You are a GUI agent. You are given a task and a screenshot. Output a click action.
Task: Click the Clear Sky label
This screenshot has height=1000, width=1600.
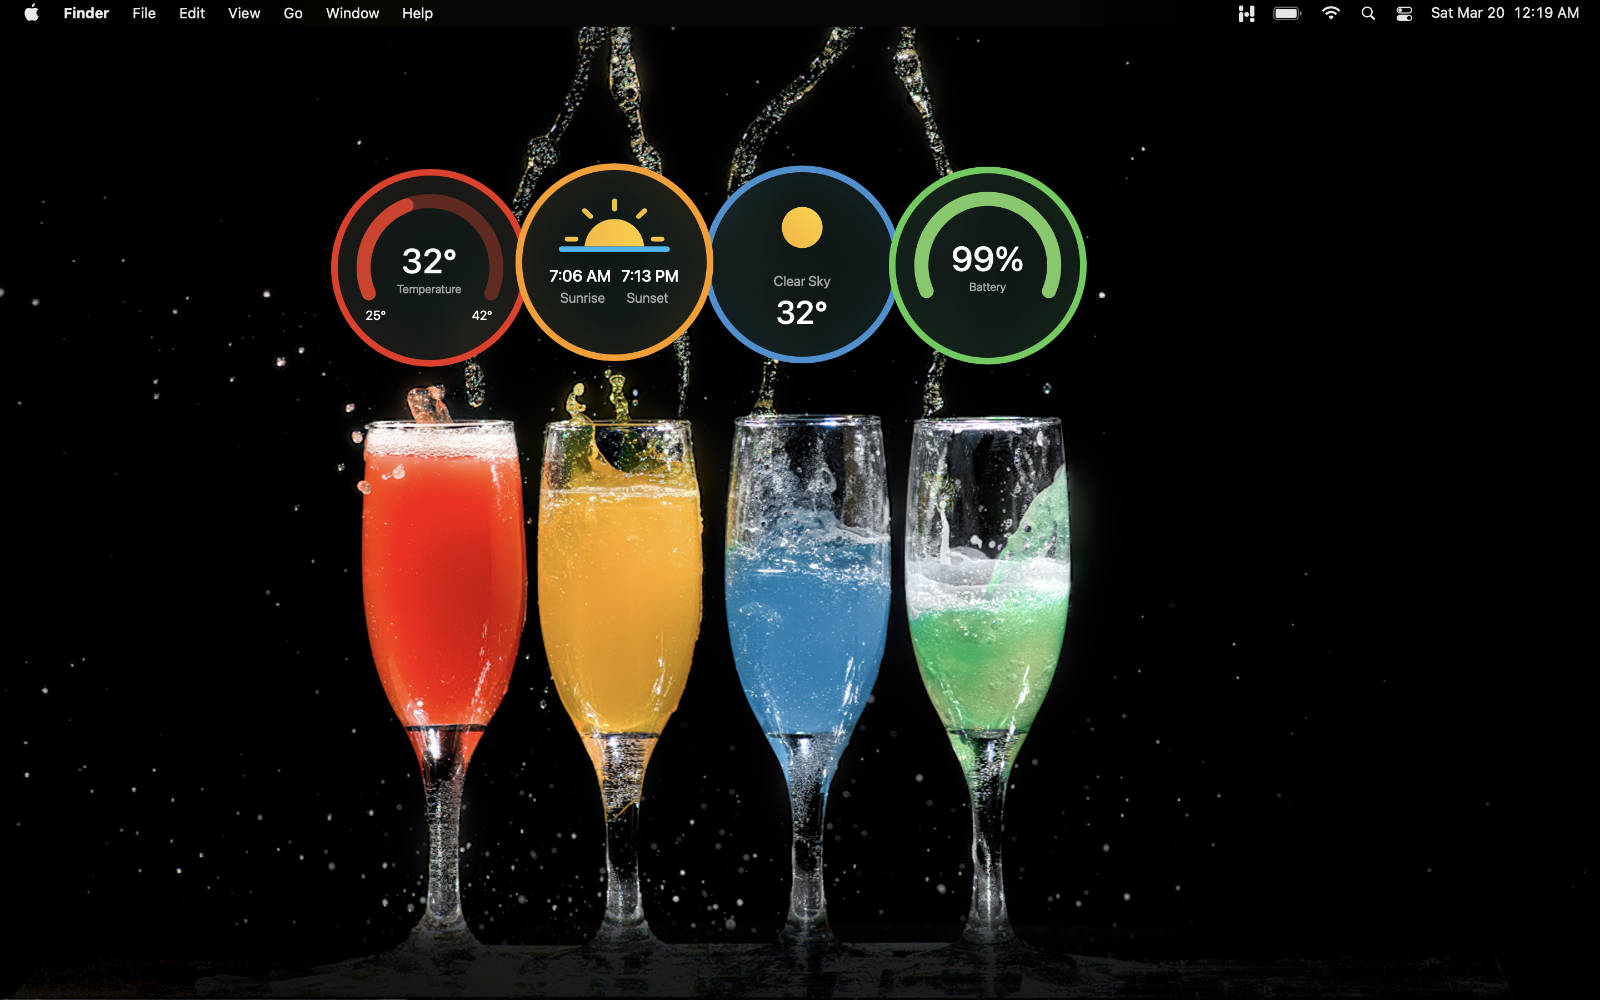tap(802, 281)
